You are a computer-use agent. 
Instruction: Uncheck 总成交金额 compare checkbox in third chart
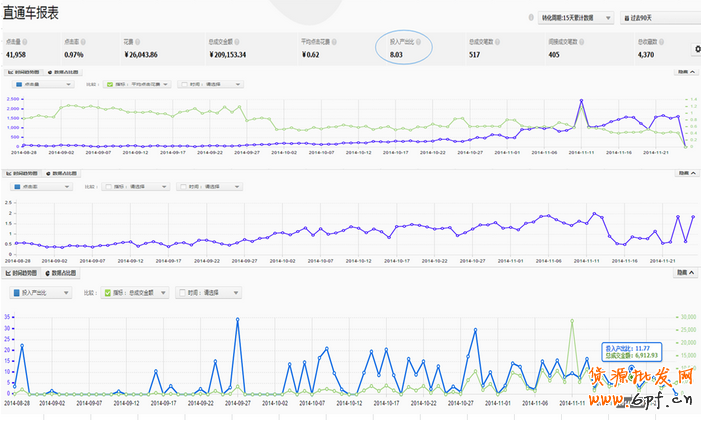coord(108,293)
